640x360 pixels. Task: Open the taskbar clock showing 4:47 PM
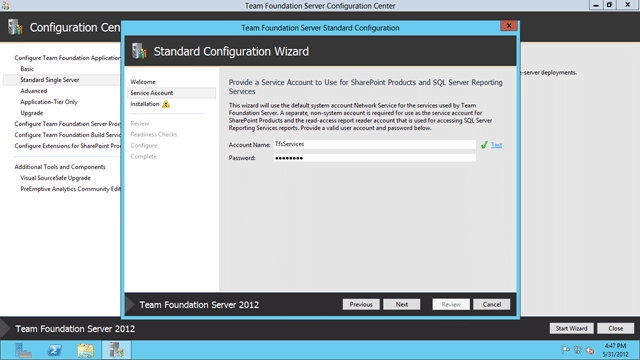(x=616, y=350)
